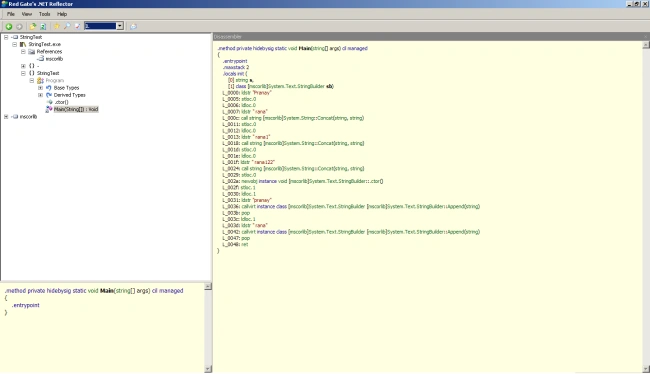Click the .locals init ( line

click(x=235, y=74)
